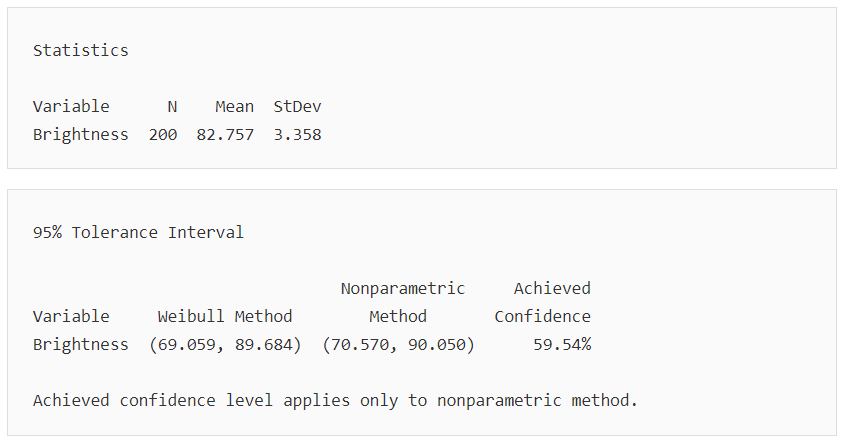This screenshot has width=844, height=441.
Task: Click the Nonparametric column header text
Action: point(403,289)
